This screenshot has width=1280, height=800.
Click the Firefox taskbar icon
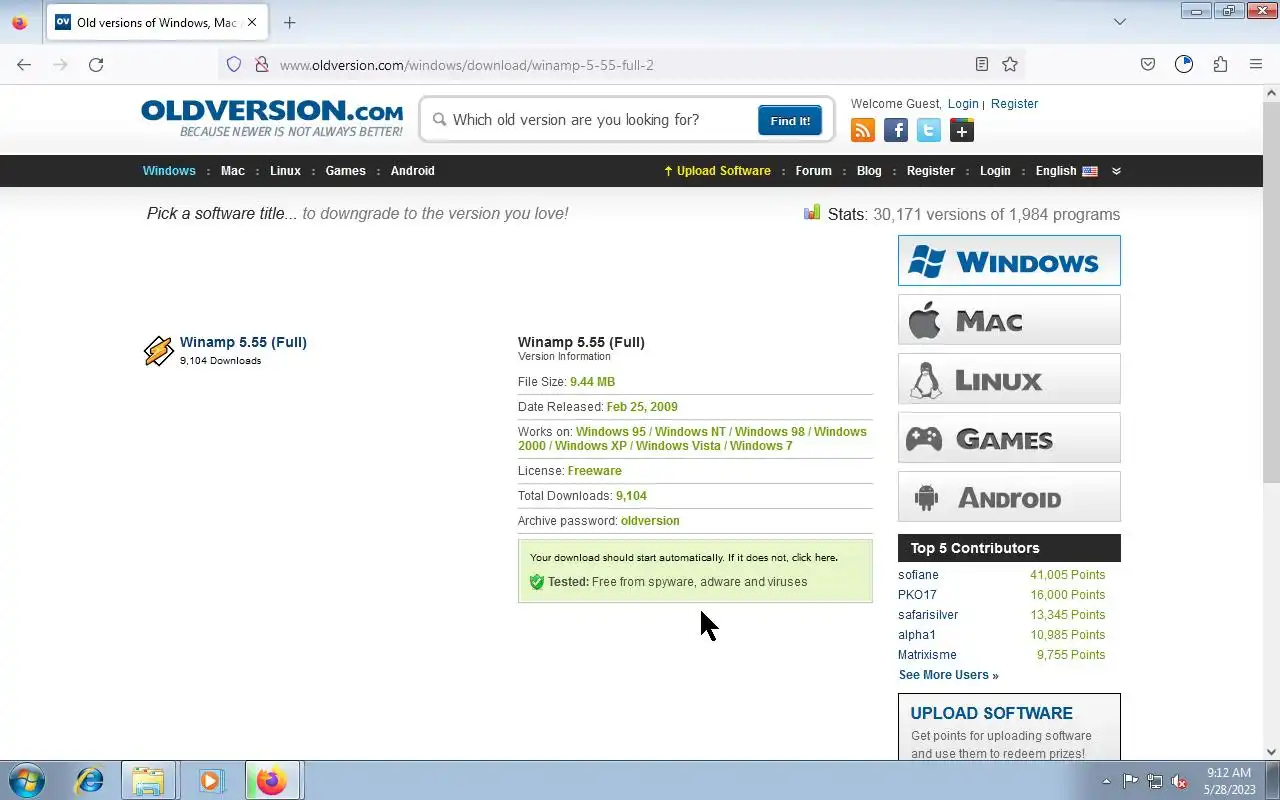(272, 780)
